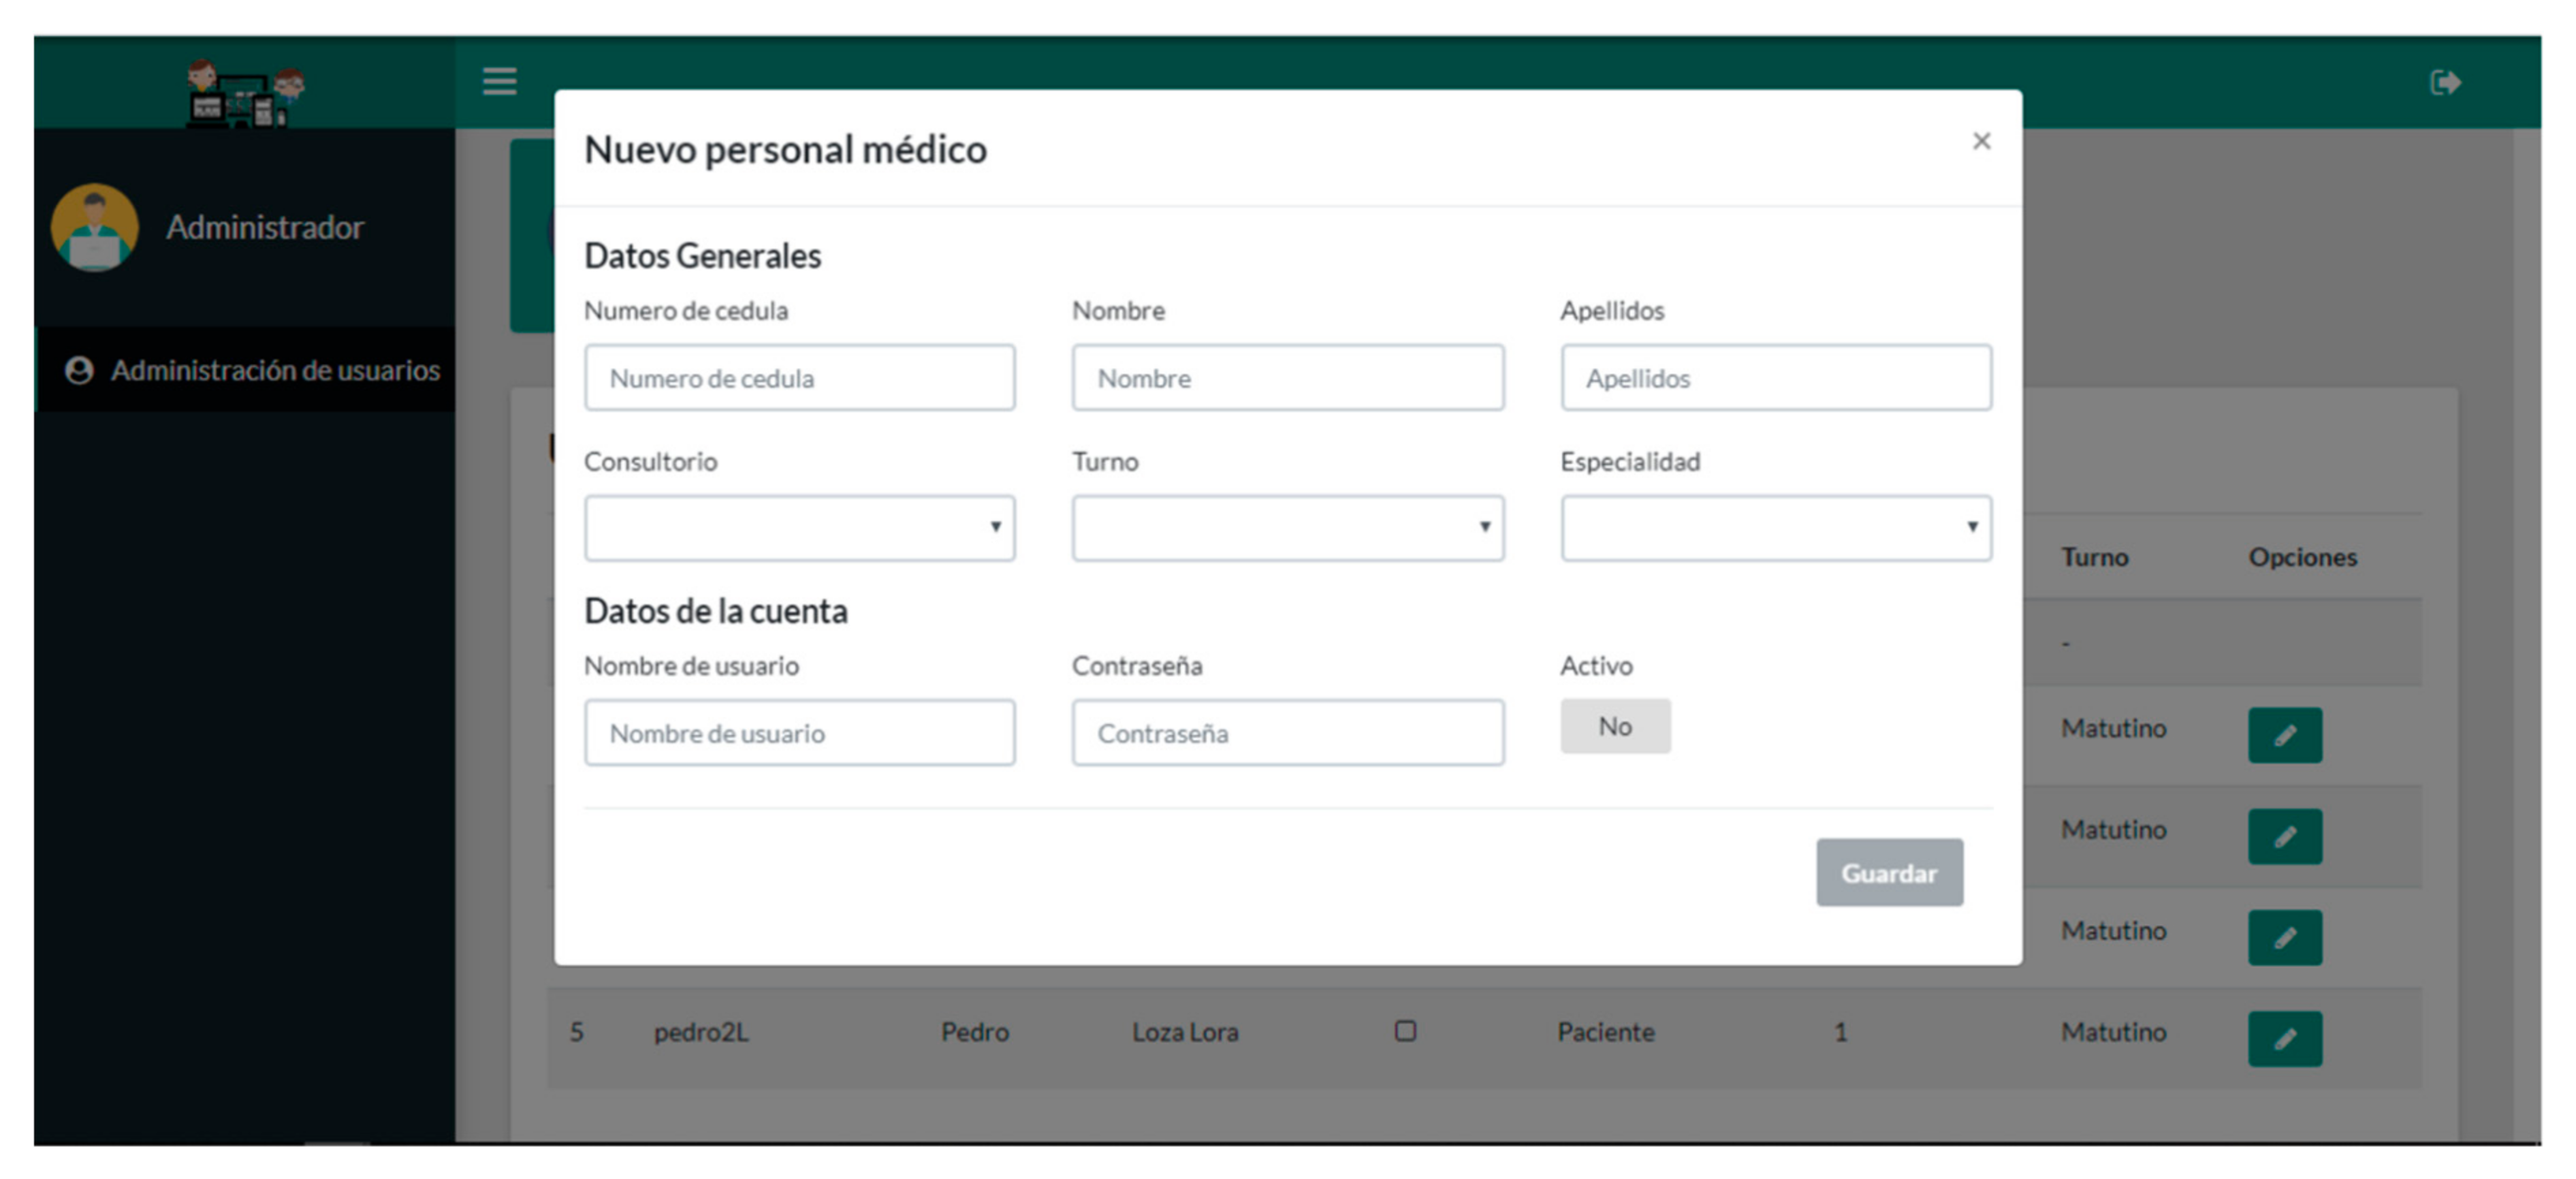Toggle the Activo switch showing No
This screenshot has height=1179, width=2576.
[1614, 726]
